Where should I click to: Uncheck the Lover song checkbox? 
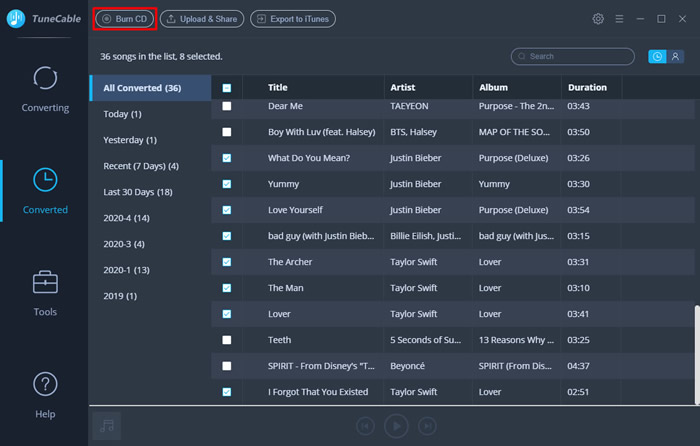click(x=227, y=314)
